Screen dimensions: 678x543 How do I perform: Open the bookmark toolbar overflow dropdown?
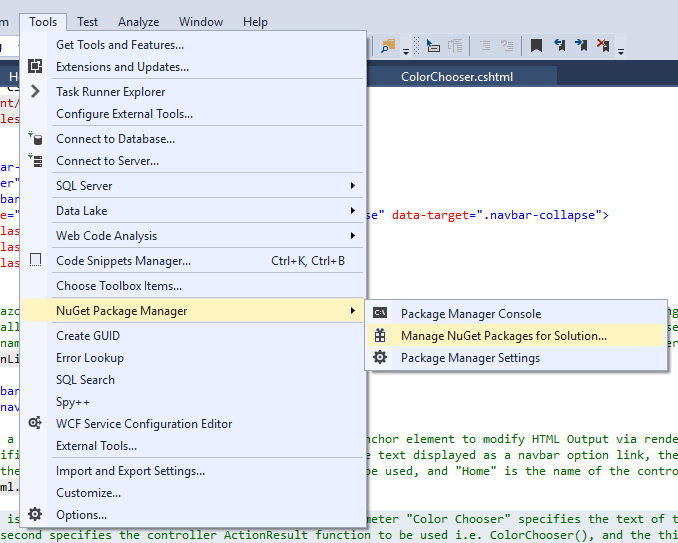[621, 51]
